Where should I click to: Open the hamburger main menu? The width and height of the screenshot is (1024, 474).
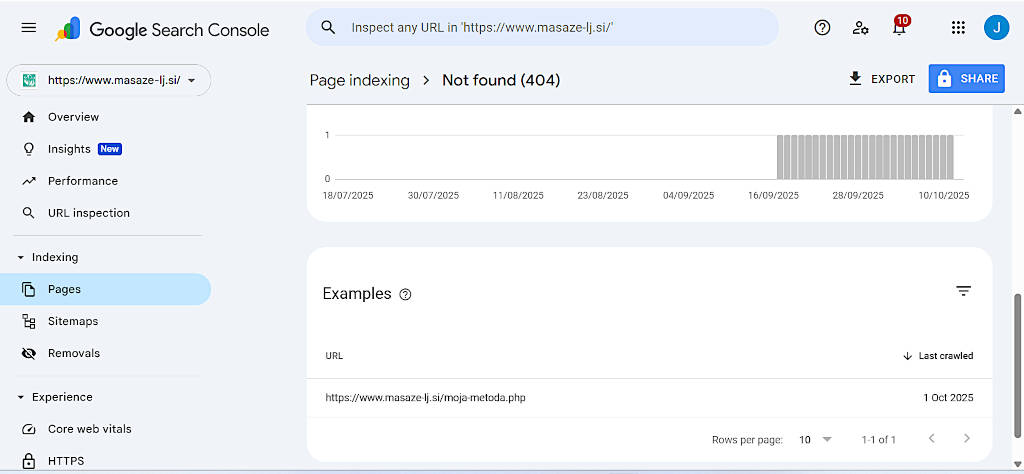point(29,28)
